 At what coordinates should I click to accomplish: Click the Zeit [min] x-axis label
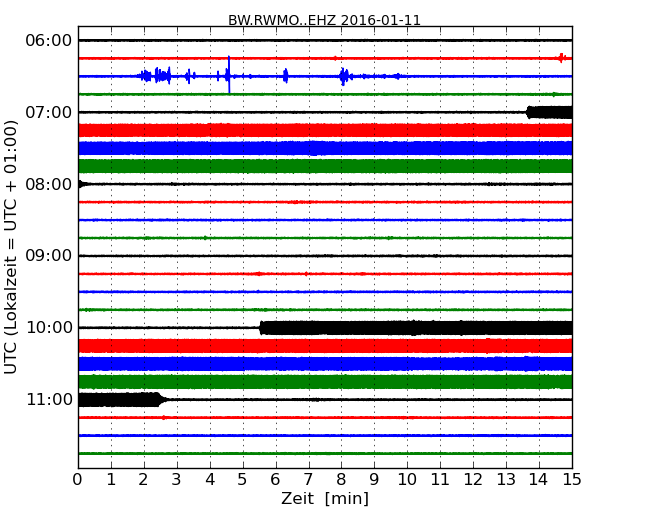[x=325, y=498]
